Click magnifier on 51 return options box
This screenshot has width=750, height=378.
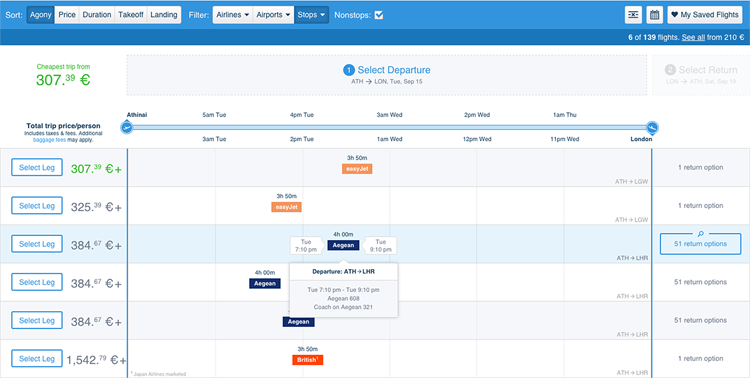(701, 234)
